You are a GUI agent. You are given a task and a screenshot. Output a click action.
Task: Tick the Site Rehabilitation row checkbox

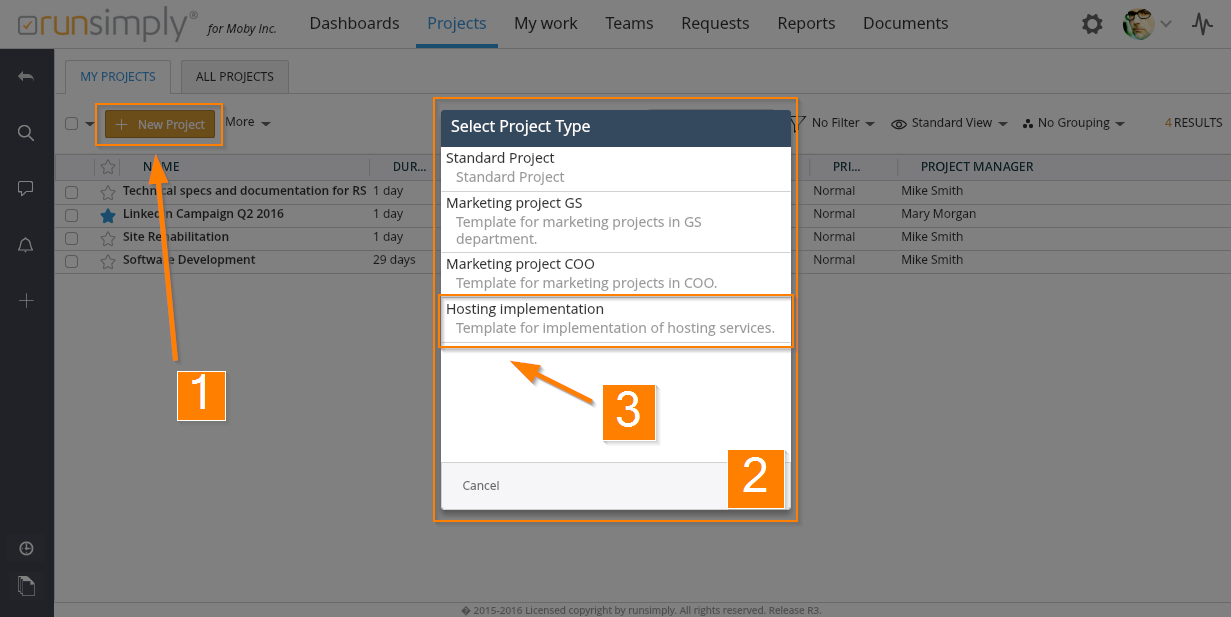pyautogui.click(x=72, y=238)
